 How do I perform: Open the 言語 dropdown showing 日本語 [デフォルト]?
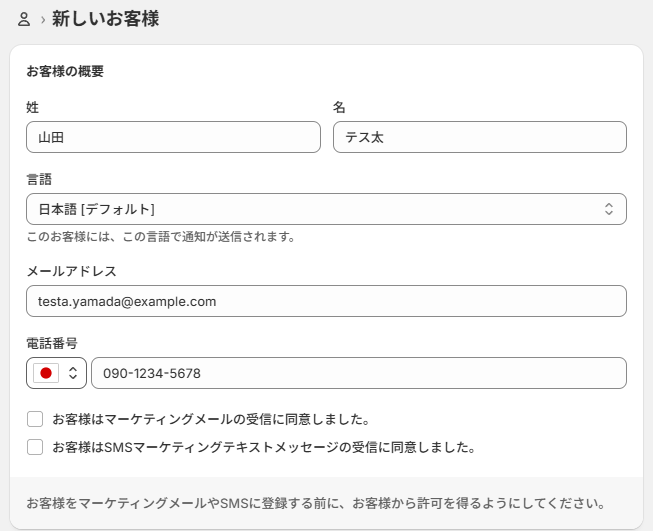(325, 209)
